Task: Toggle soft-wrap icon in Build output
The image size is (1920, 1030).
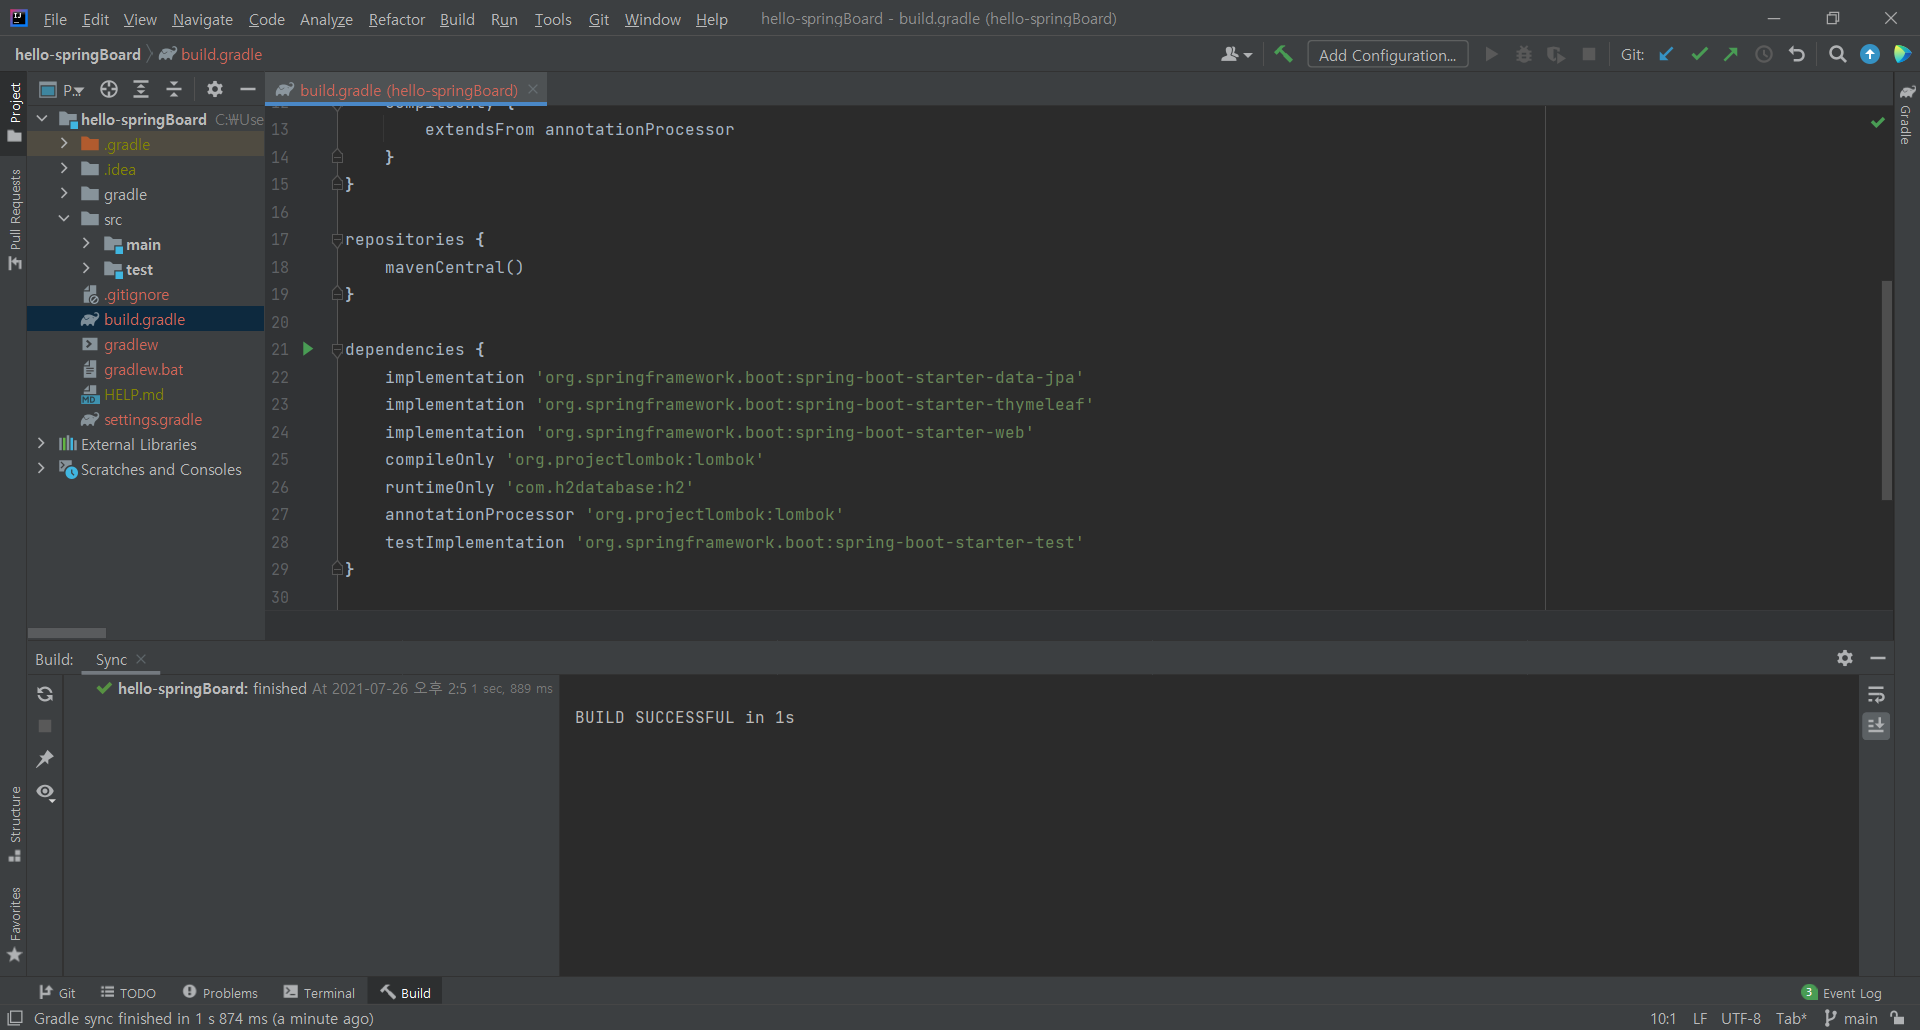Action: point(1877,694)
